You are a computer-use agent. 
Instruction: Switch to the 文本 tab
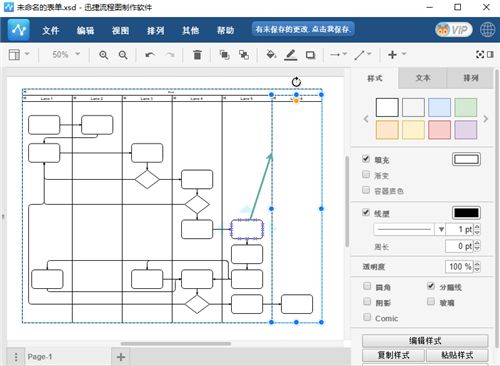(x=423, y=78)
